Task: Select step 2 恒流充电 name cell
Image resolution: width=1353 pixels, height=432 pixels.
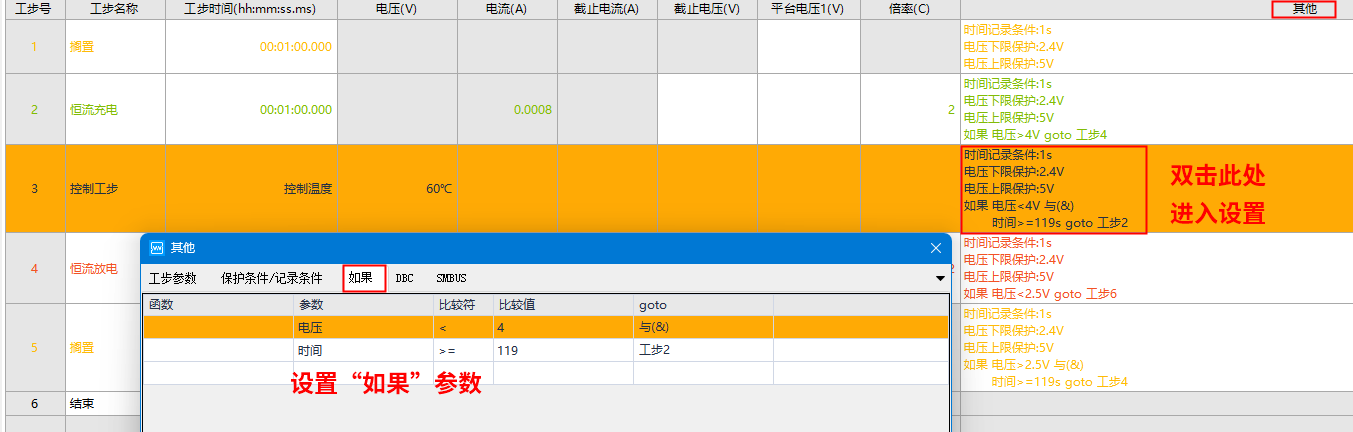Action: tap(114, 109)
